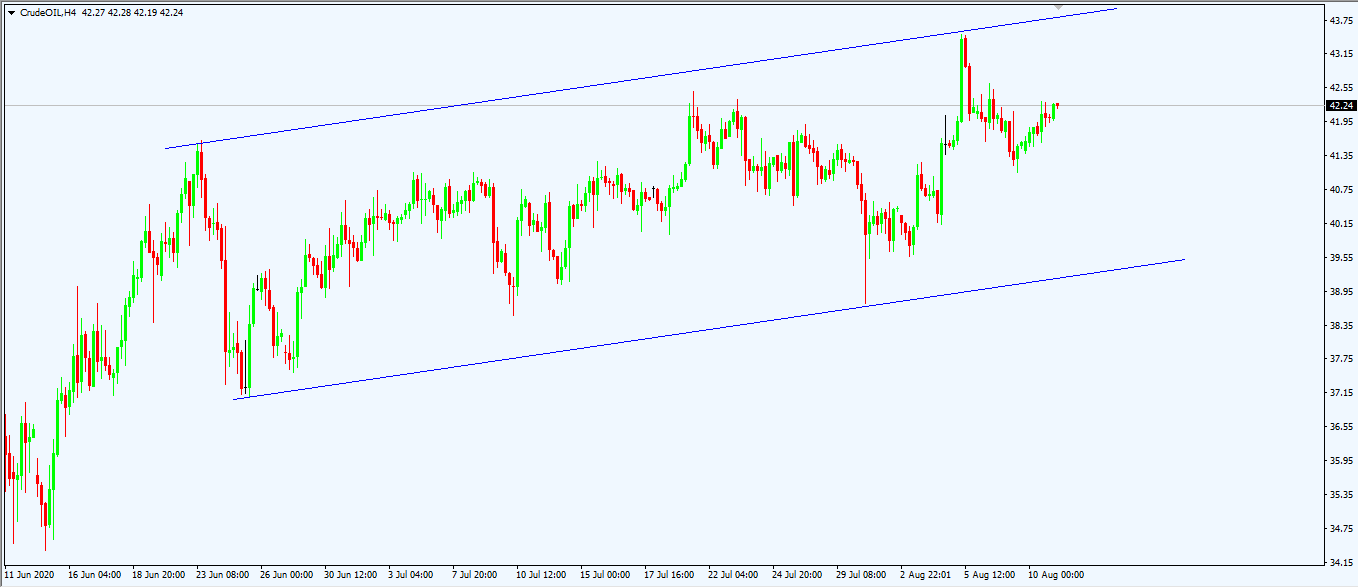Click the 30 Jun 12:00 time label
This screenshot has width=1358, height=588.
click(351, 575)
